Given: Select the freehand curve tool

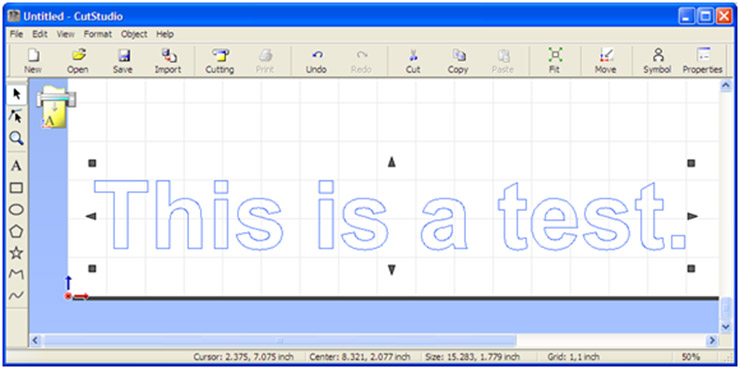Looking at the screenshot, I should click(x=17, y=295).
